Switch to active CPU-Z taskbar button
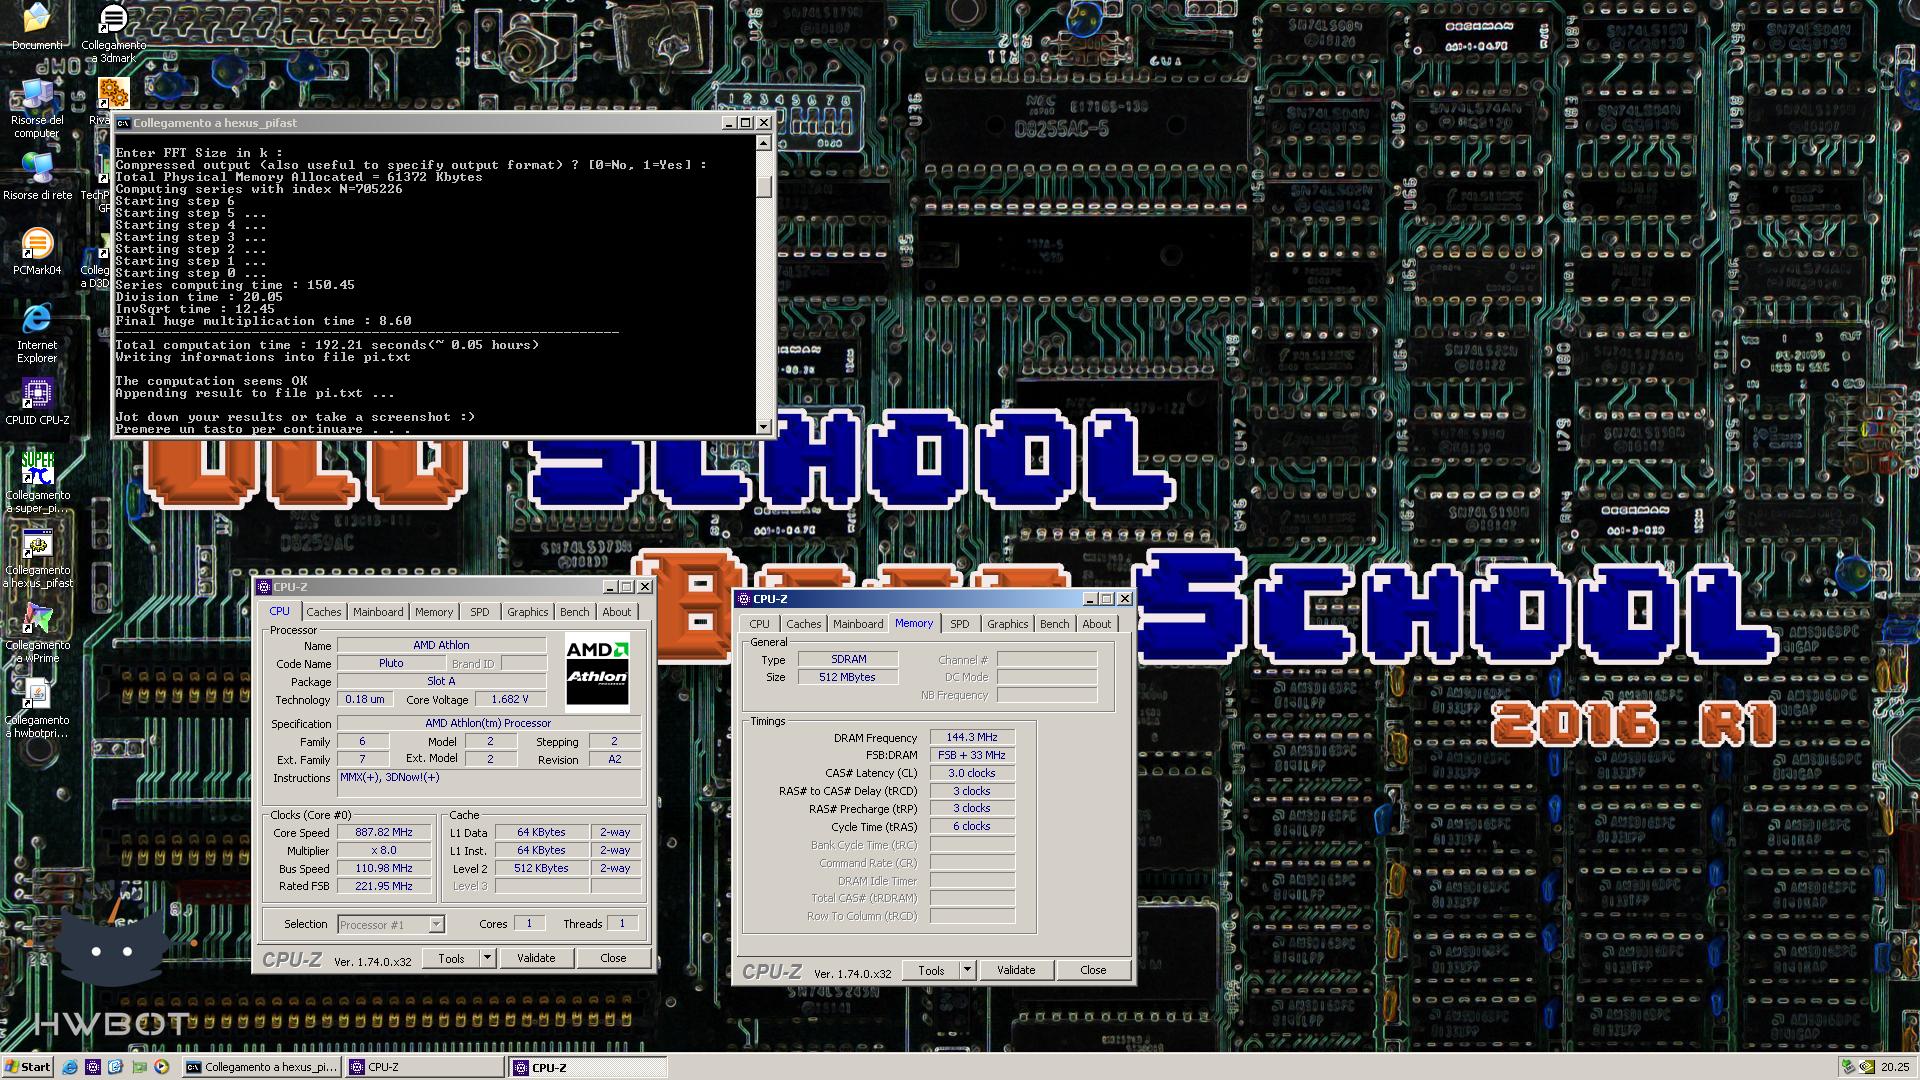 tap(589, 1067)
